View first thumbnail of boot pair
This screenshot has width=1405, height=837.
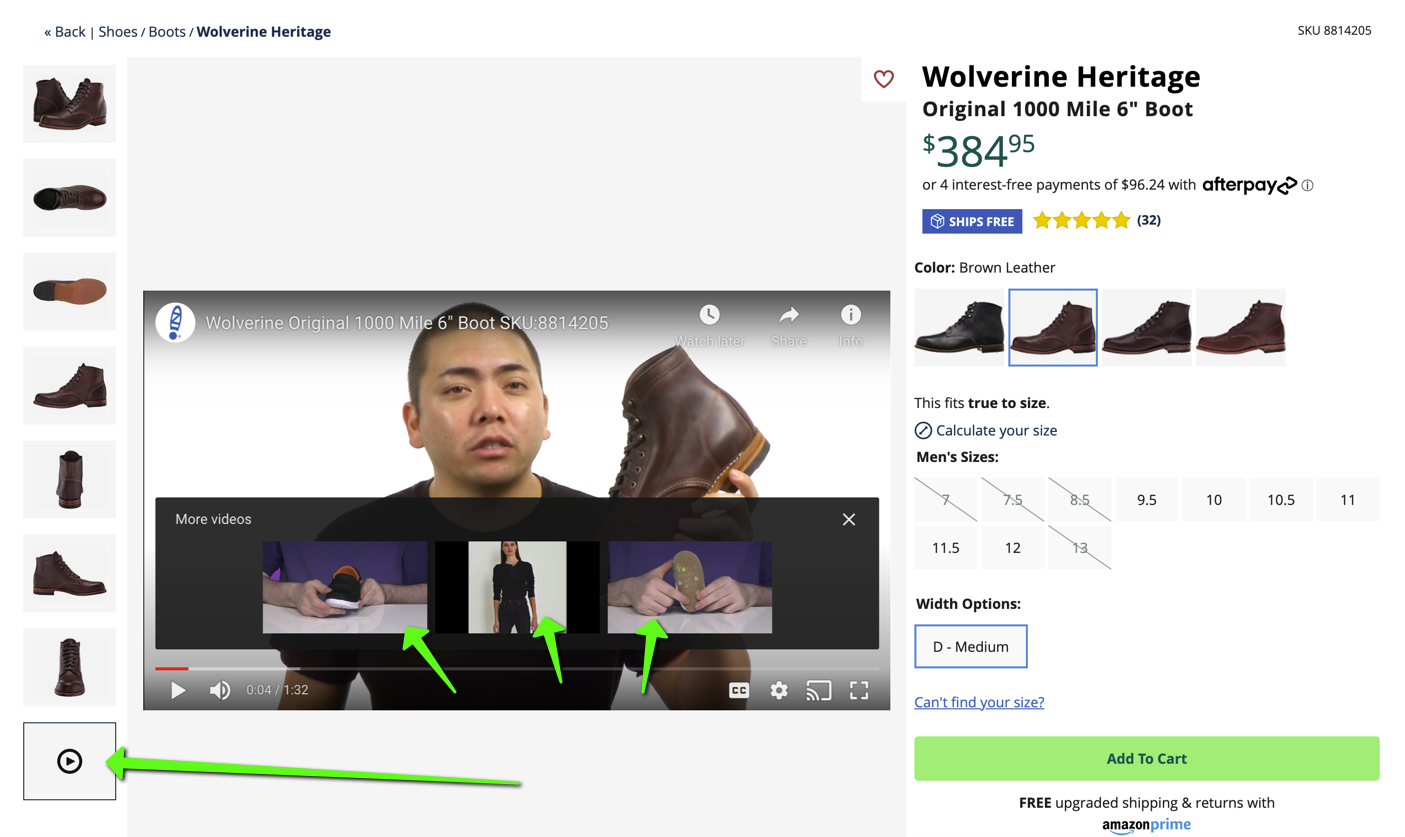point(70,104)
